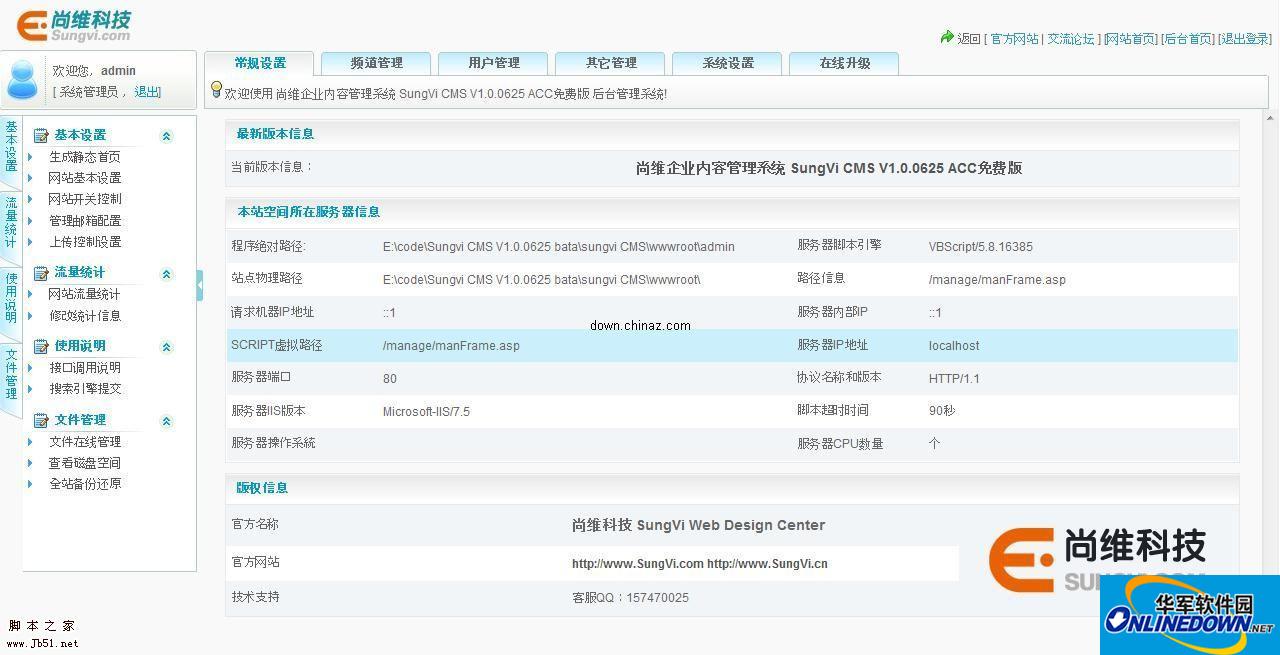Click the arrow bullet before 网站基本设置
Image resolution: width=1280 pixels, height=655 pixels.
click(30, 177)
